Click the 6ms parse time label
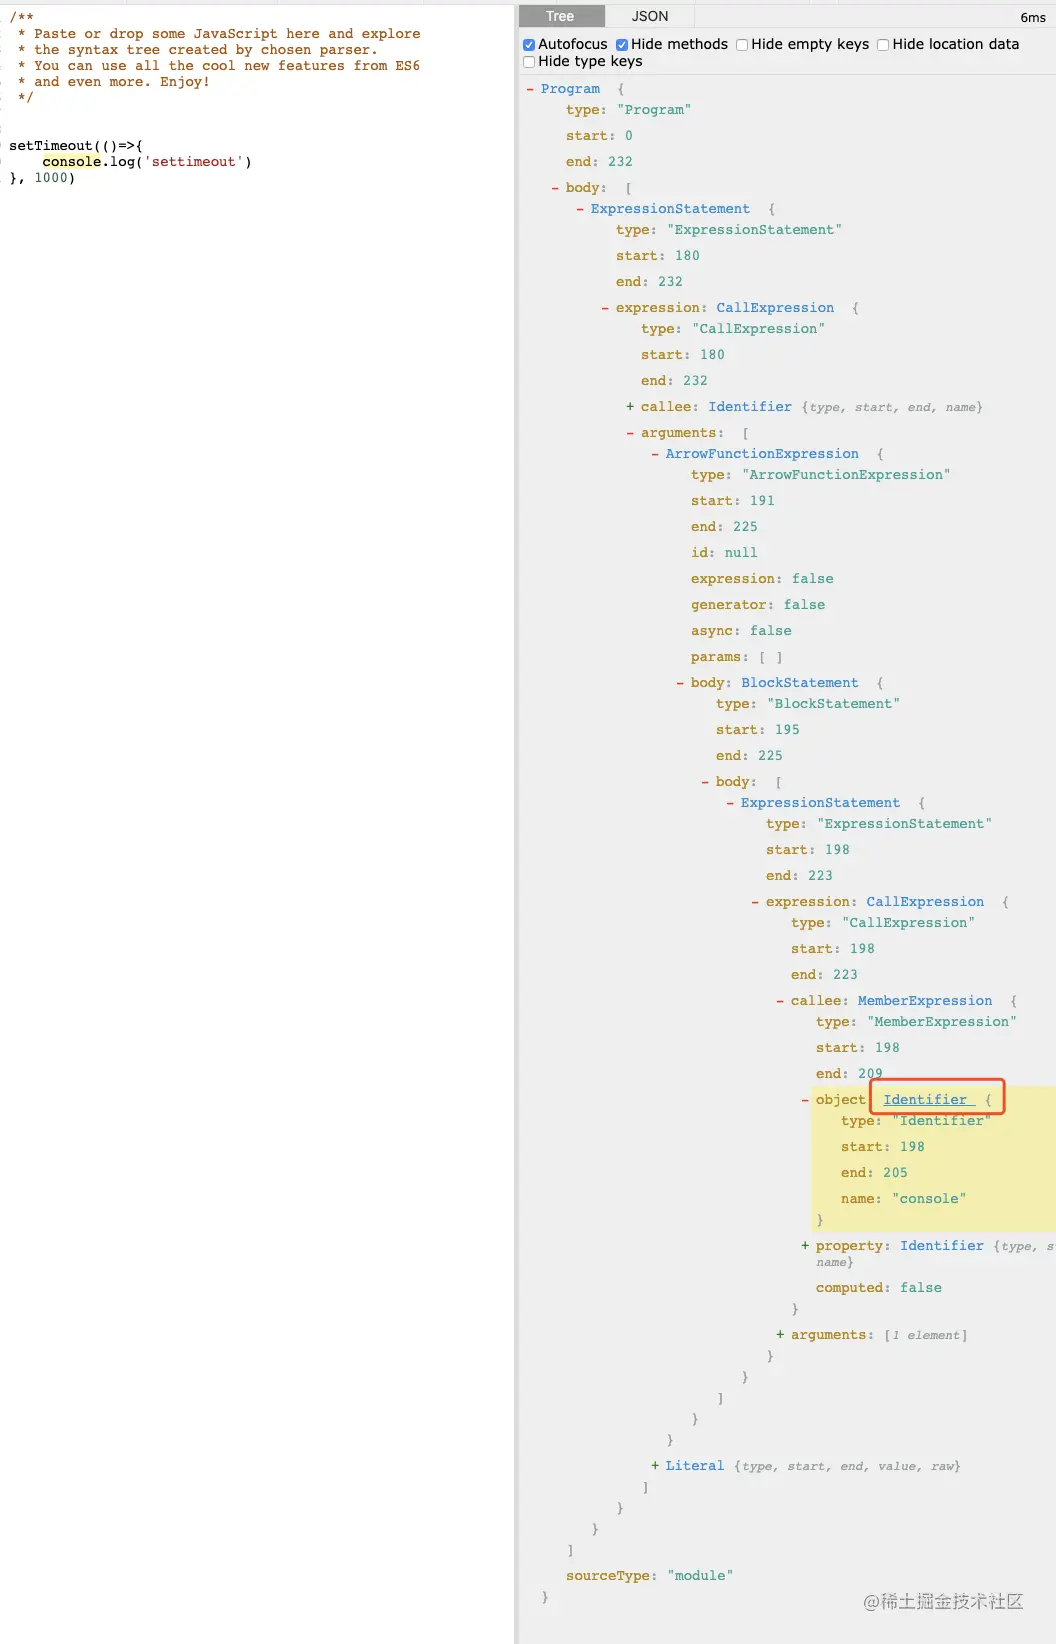The width and height of the screenshot is (1056, 1644). (x=1033, y=17)
